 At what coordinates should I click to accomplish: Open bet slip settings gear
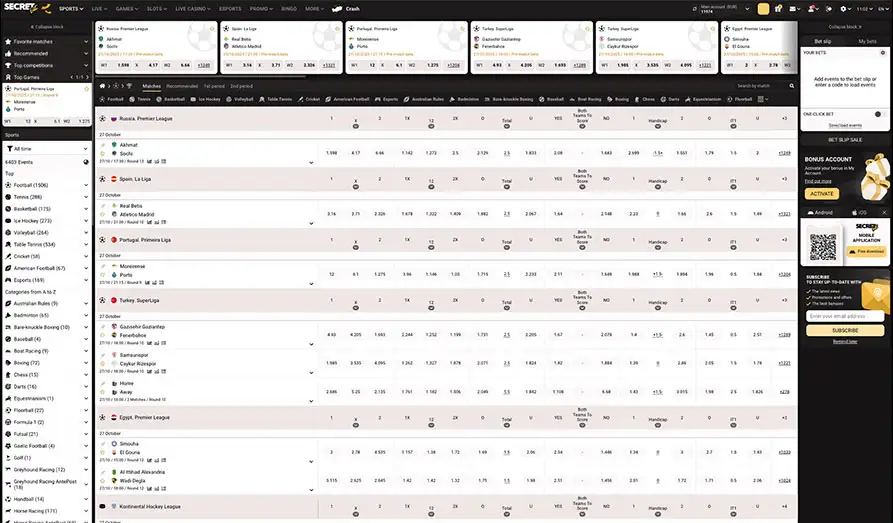883,52
